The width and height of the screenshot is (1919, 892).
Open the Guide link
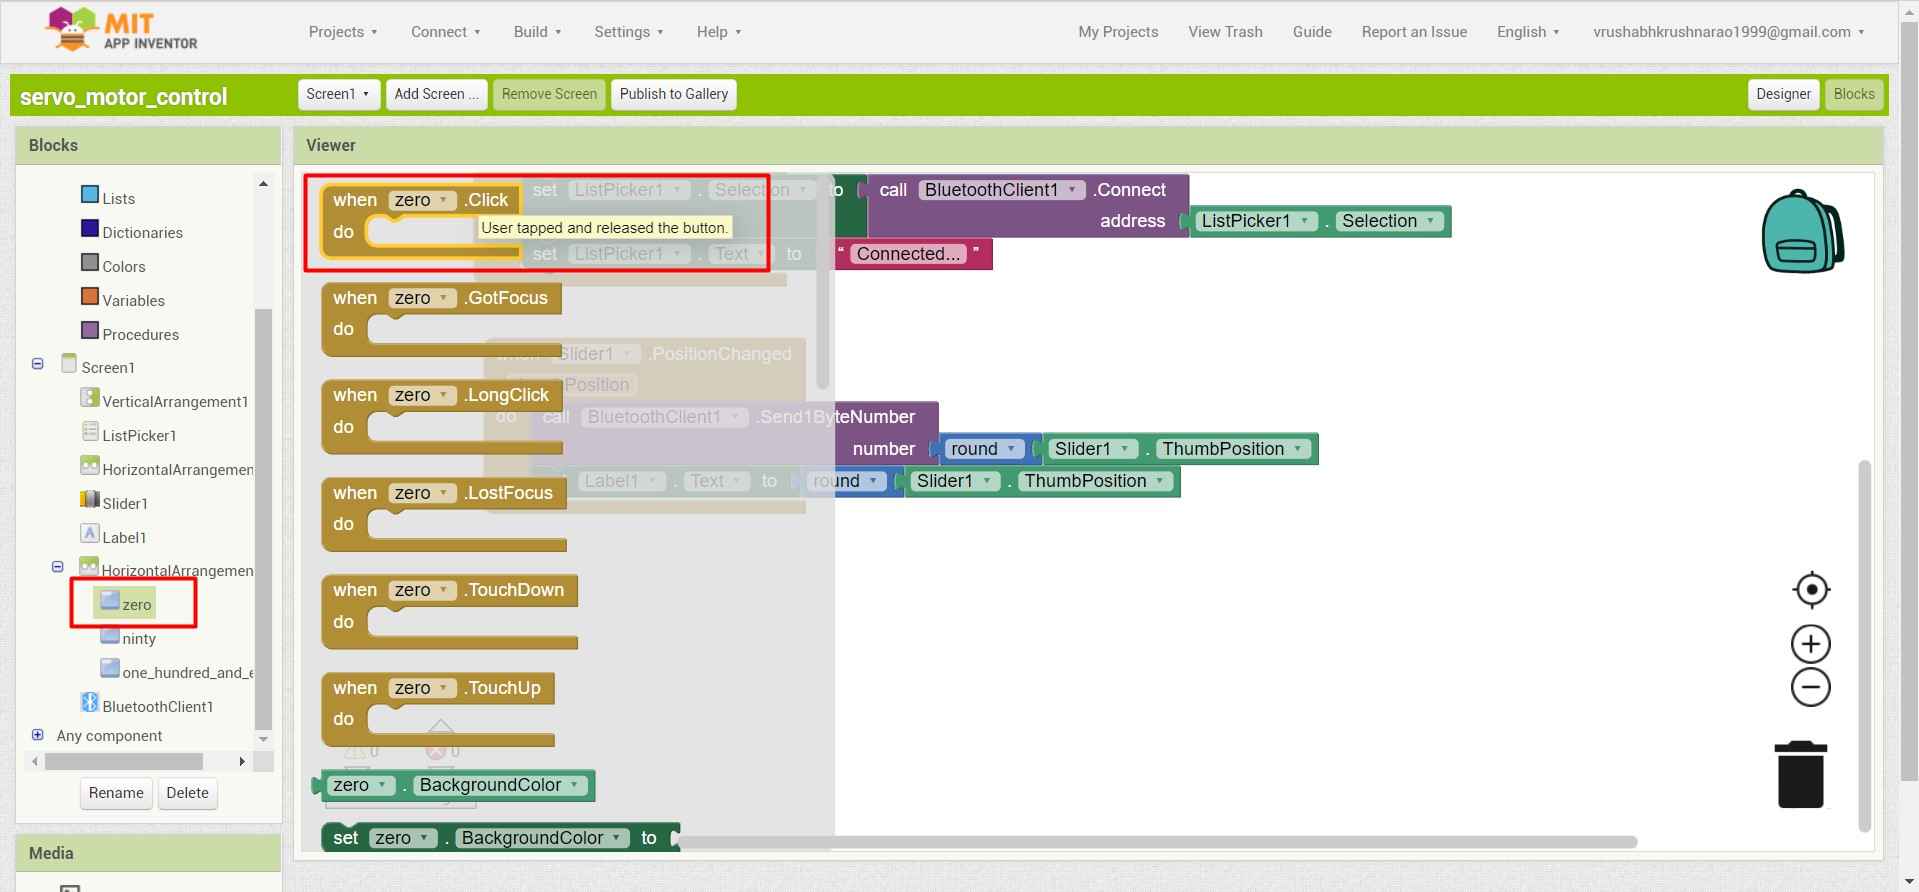click(1312, 32)
